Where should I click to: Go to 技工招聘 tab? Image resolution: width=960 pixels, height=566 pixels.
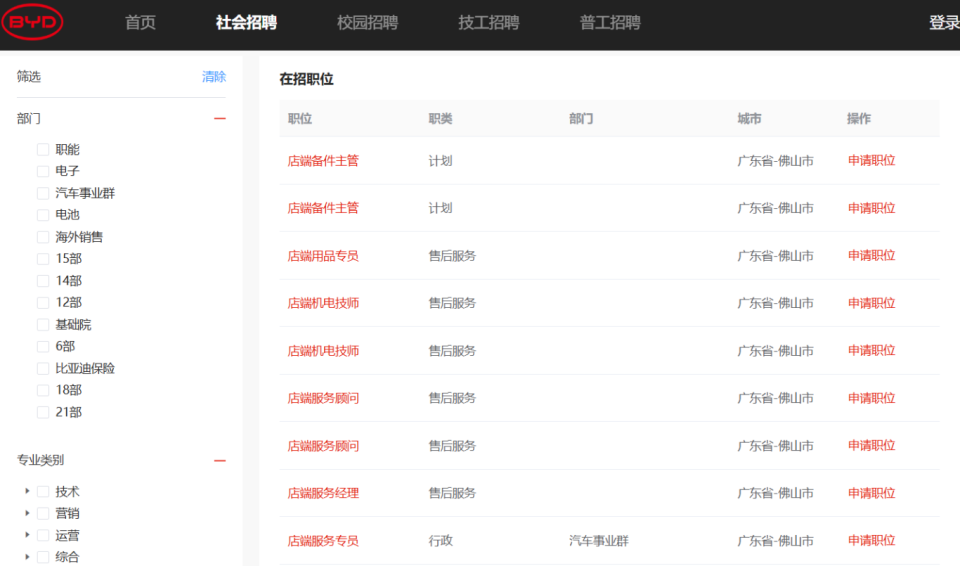pos(489,23)
